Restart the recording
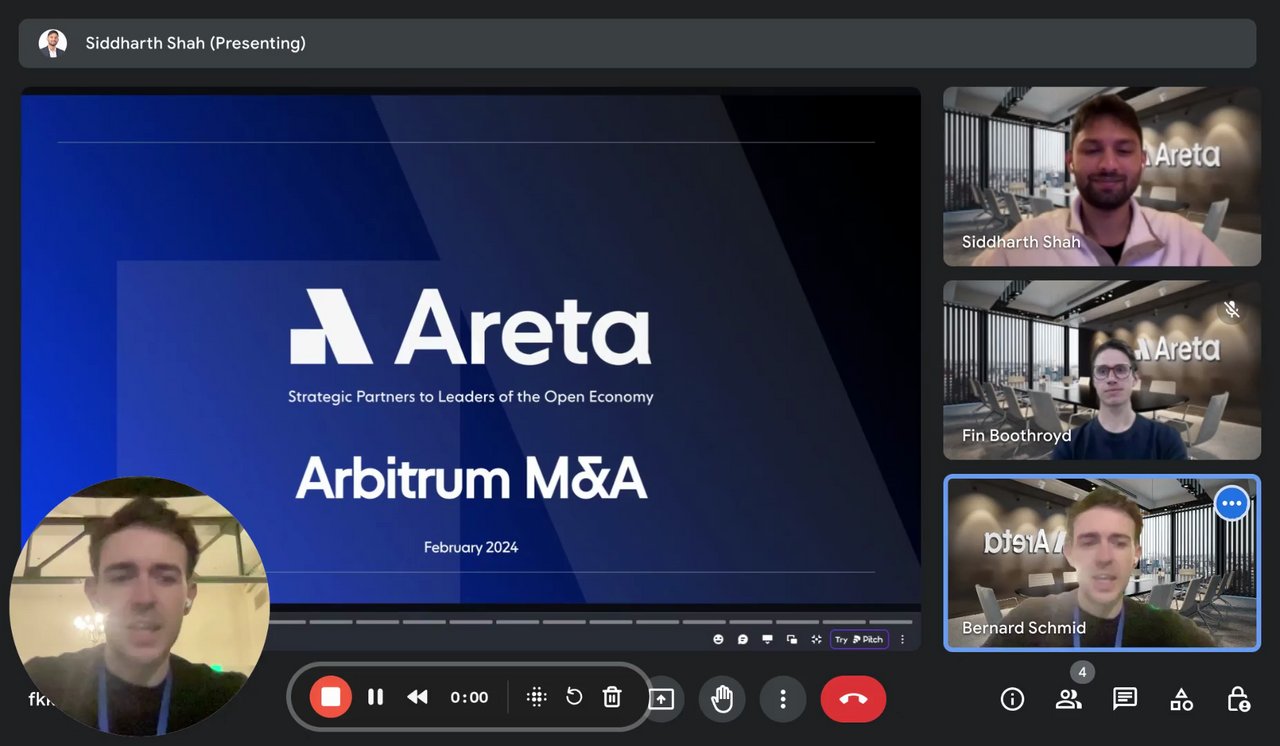This screenshot has width=1280, height=746. (574, 697)
